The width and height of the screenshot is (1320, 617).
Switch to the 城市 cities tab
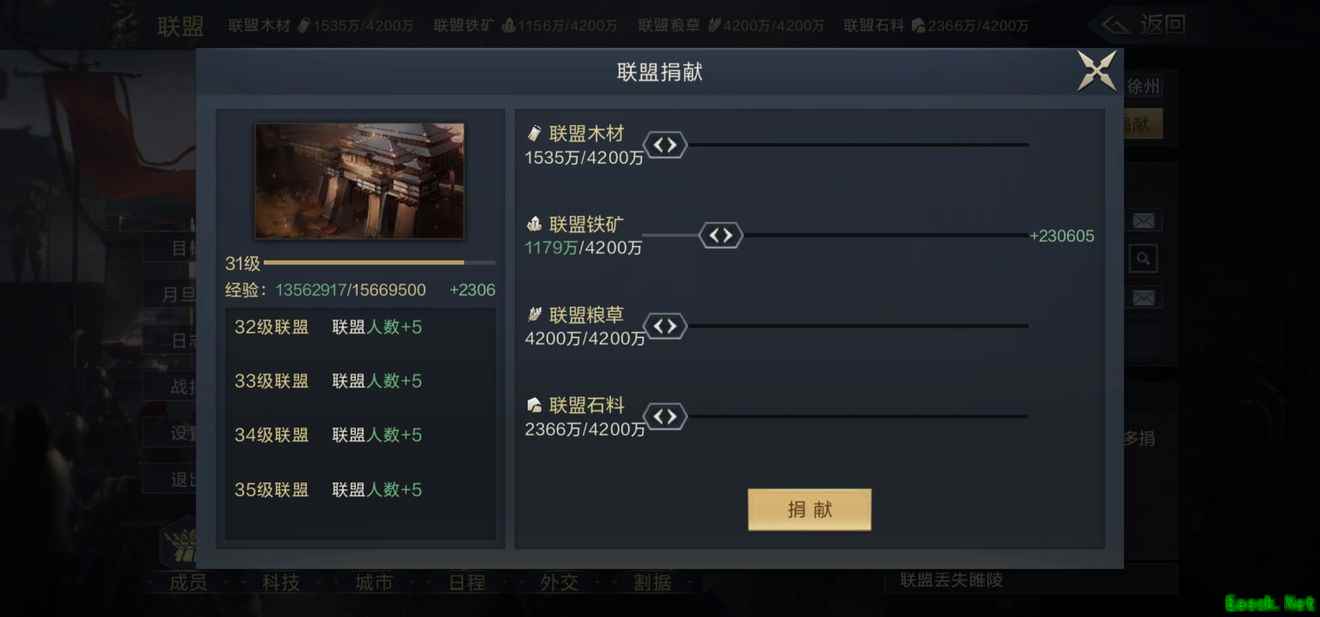[374, 582]
